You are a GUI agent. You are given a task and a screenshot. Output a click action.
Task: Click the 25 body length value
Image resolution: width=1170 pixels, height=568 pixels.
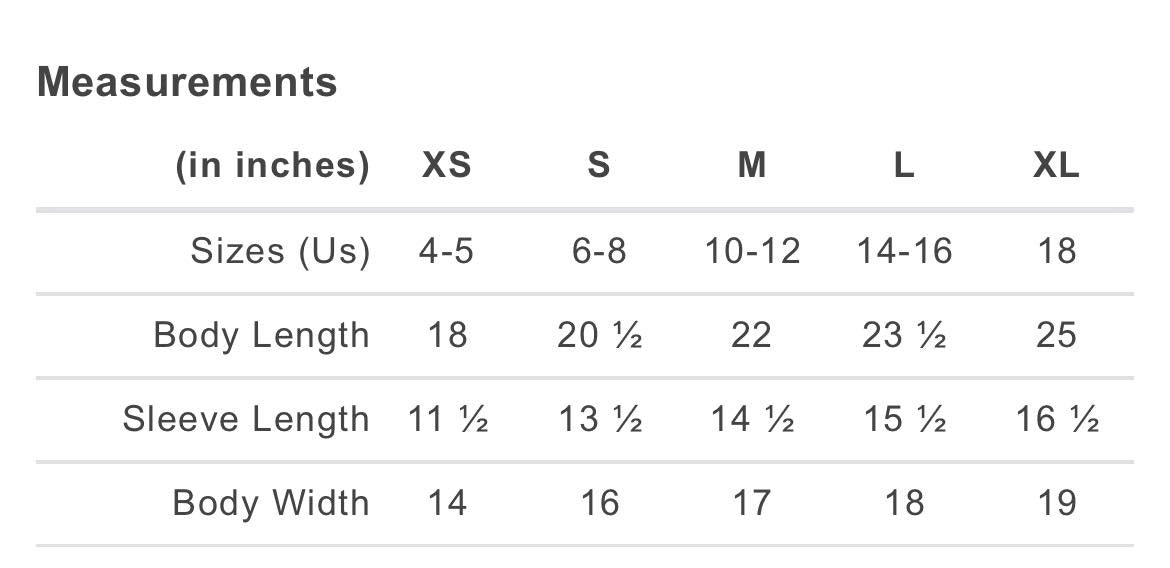pyautogui.click(x=1056, y=335)
